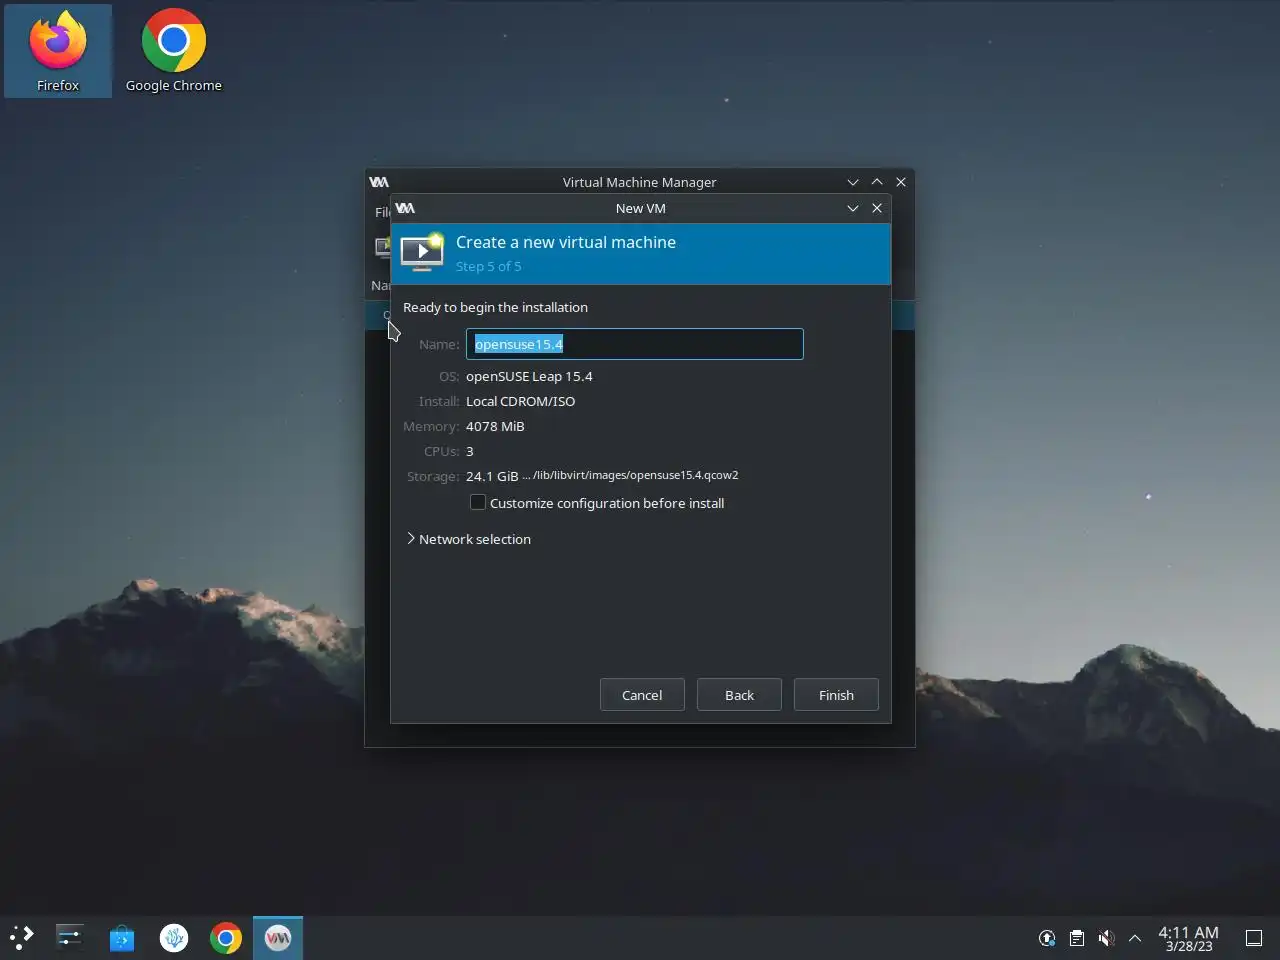Maximize Virtual Machine Manager window
Viewport: 1280px width, 960px height.
[877, 182]
